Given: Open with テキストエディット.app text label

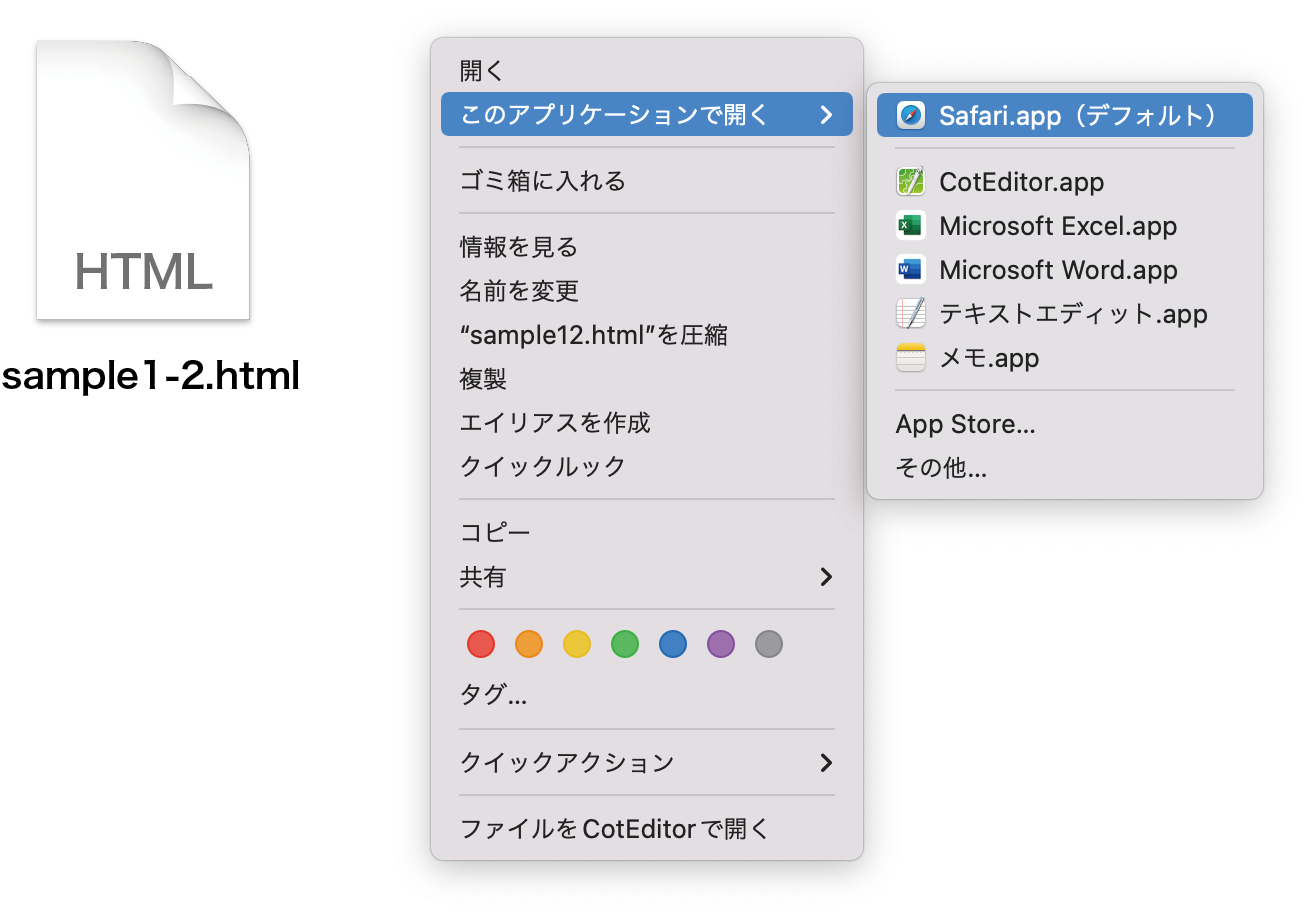Looking at the screenshot, I should point(1073,314).
